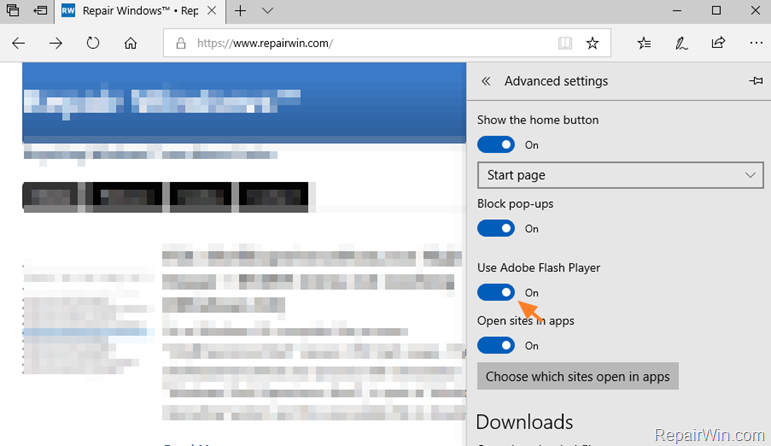Switch to reading view

(x=564, y=43)
